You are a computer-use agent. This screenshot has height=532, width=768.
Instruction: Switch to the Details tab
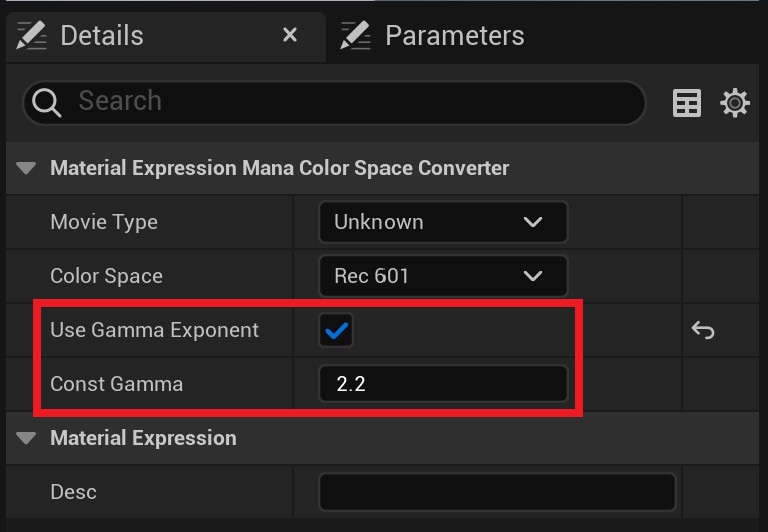[102, 36]
